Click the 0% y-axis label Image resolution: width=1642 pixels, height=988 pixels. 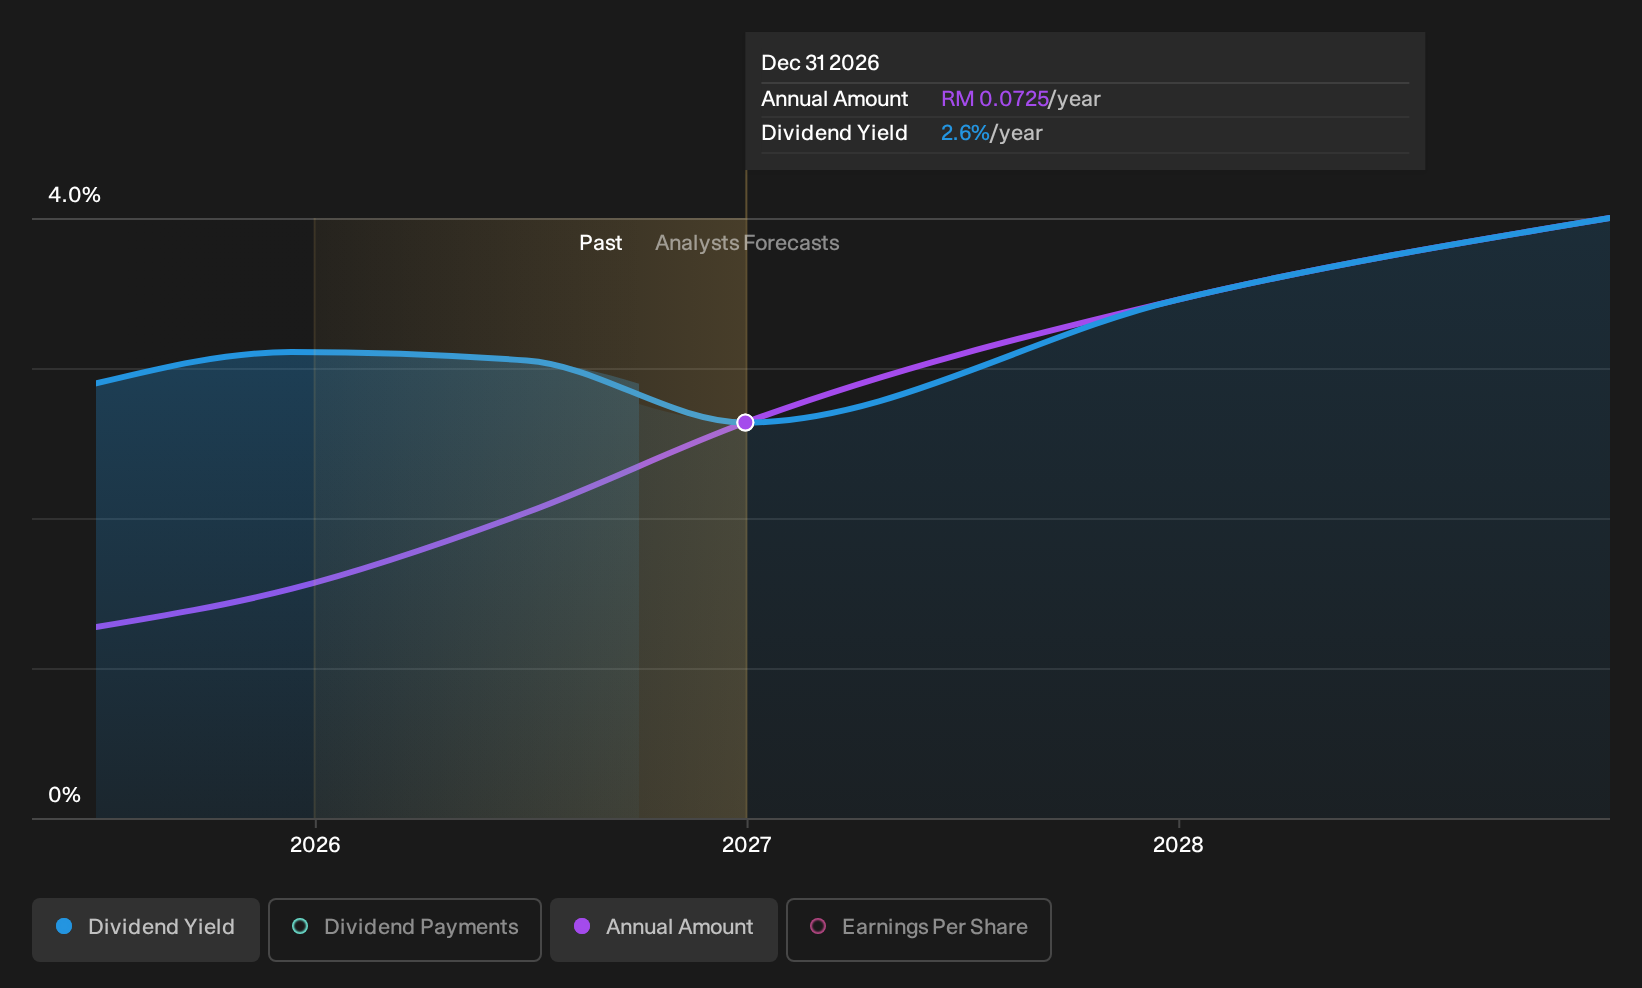pos(64,795)
